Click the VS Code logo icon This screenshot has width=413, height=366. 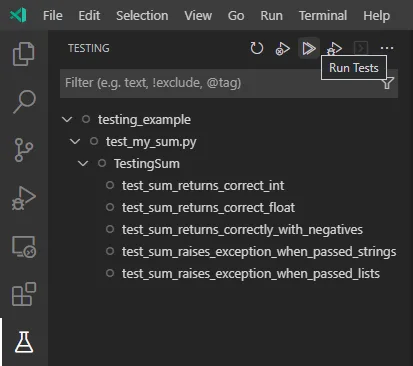pyautogui.click(x=18, y=15)
